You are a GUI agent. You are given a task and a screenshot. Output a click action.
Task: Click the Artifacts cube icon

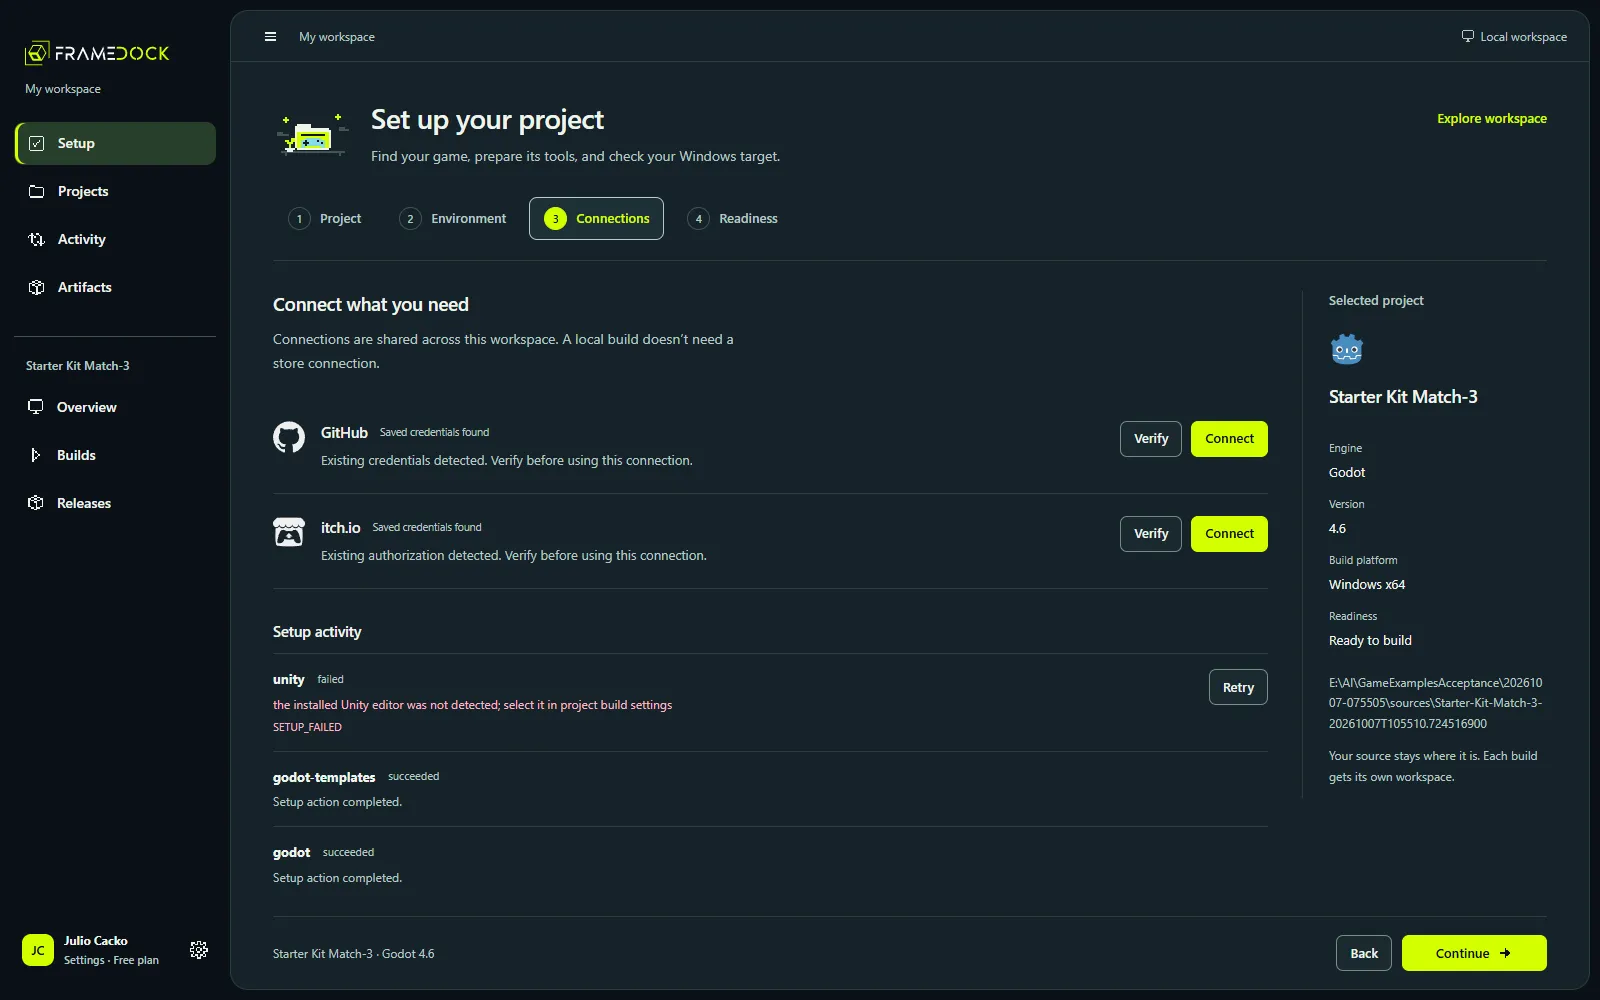37,287
